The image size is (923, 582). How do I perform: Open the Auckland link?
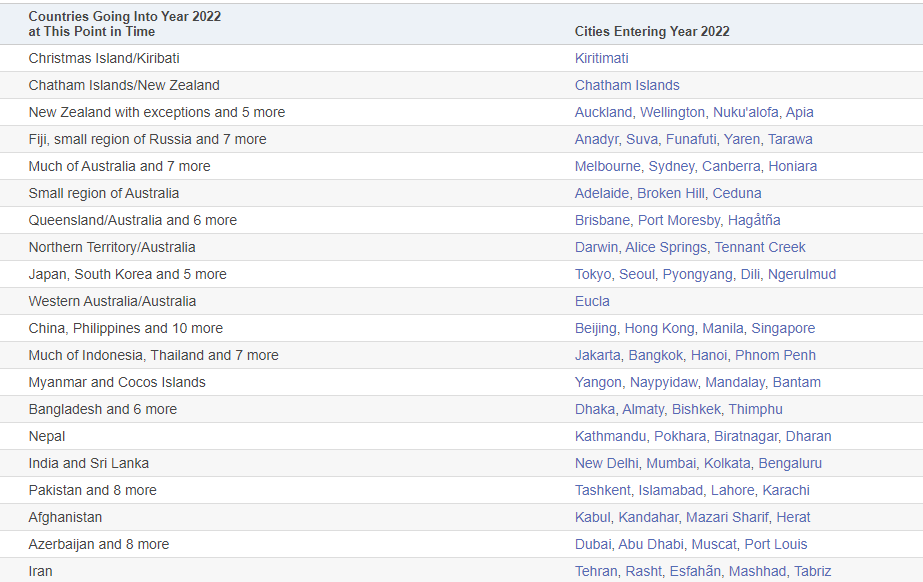point(603,112)
